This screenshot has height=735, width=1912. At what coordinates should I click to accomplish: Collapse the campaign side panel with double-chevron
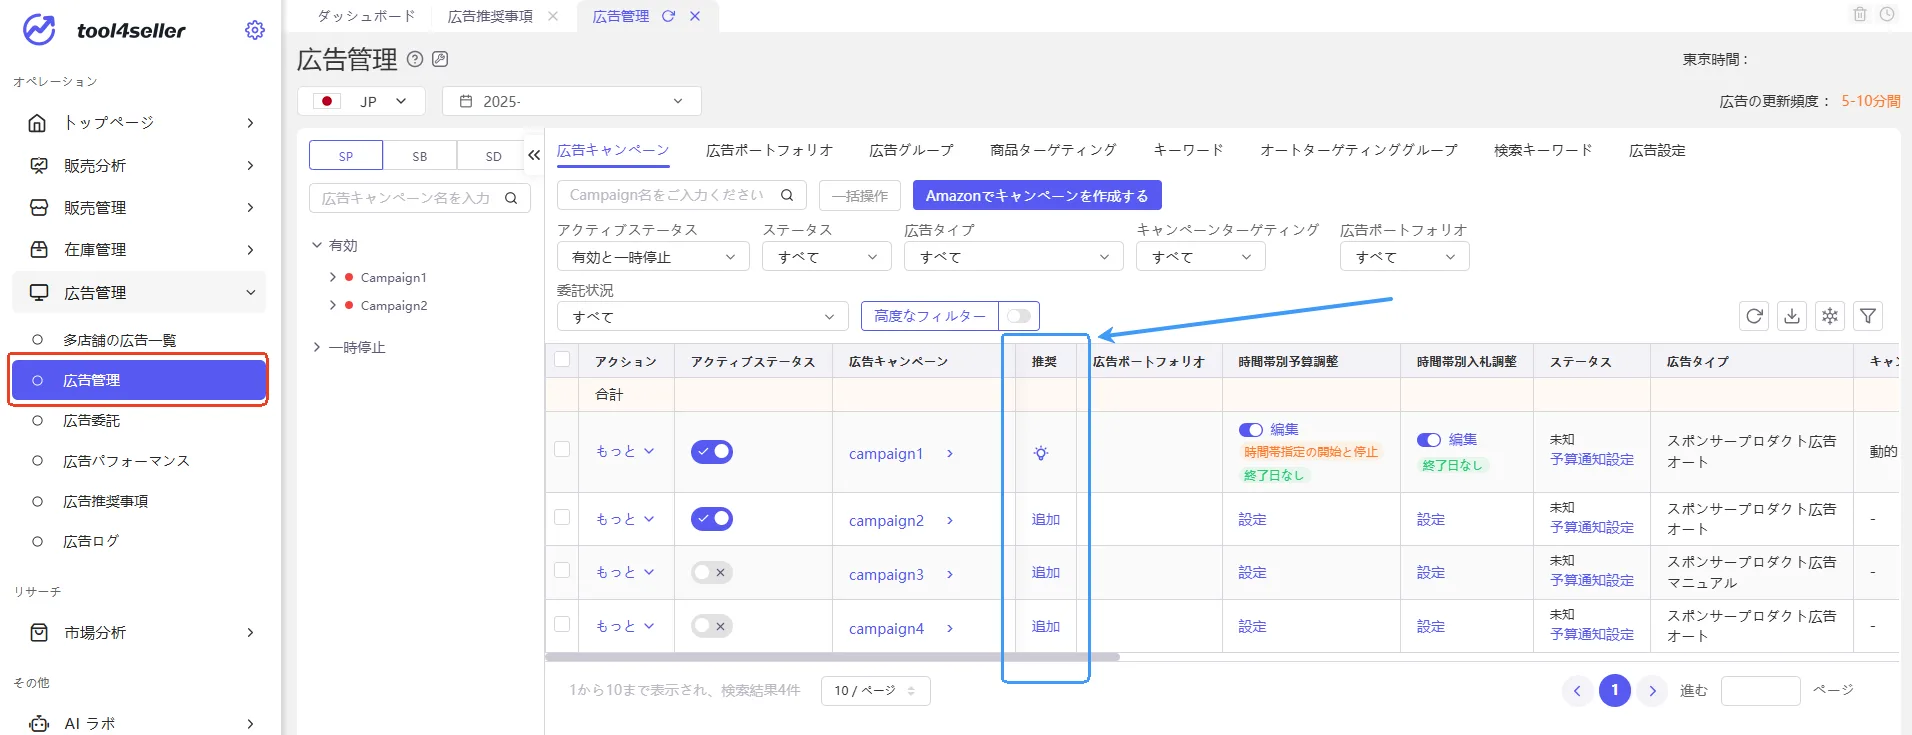534,155
